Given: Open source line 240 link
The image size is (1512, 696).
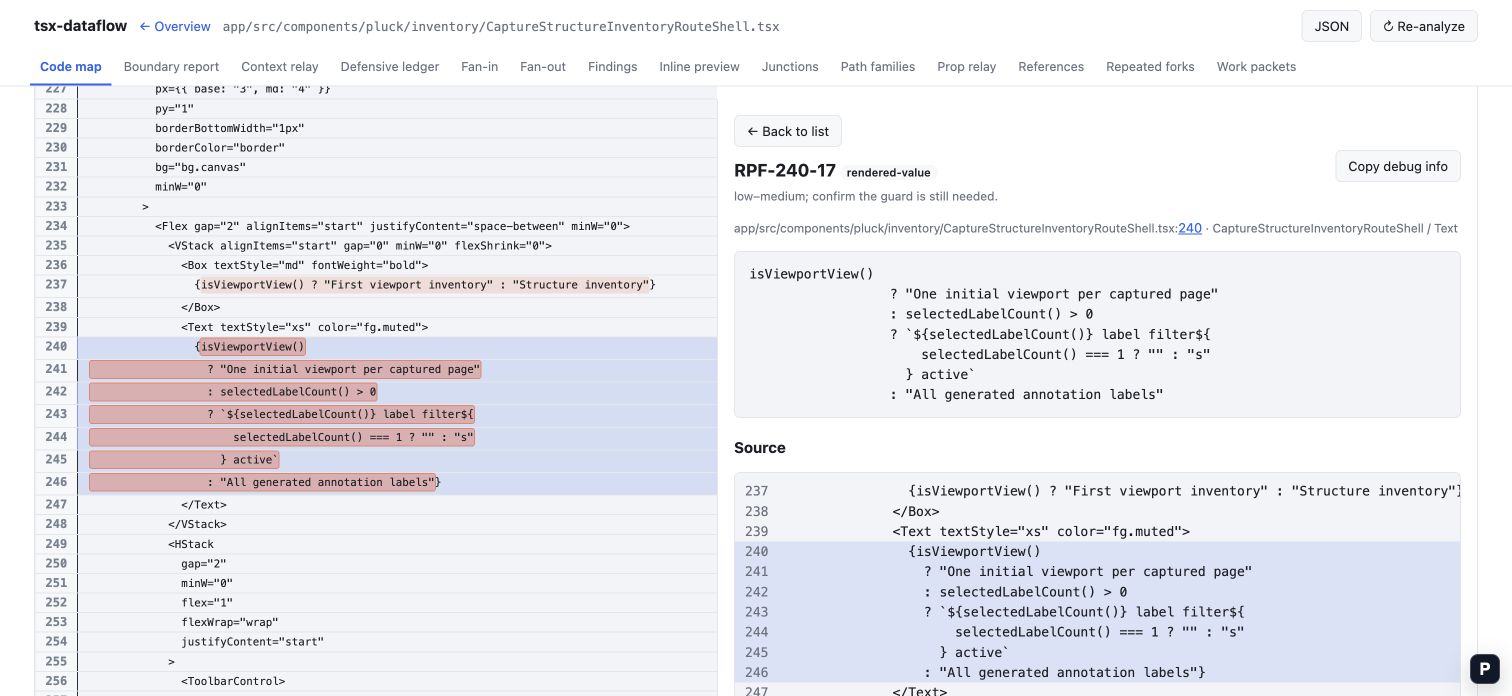Looking at the screenshot, I should click(x=1190, y=228).
